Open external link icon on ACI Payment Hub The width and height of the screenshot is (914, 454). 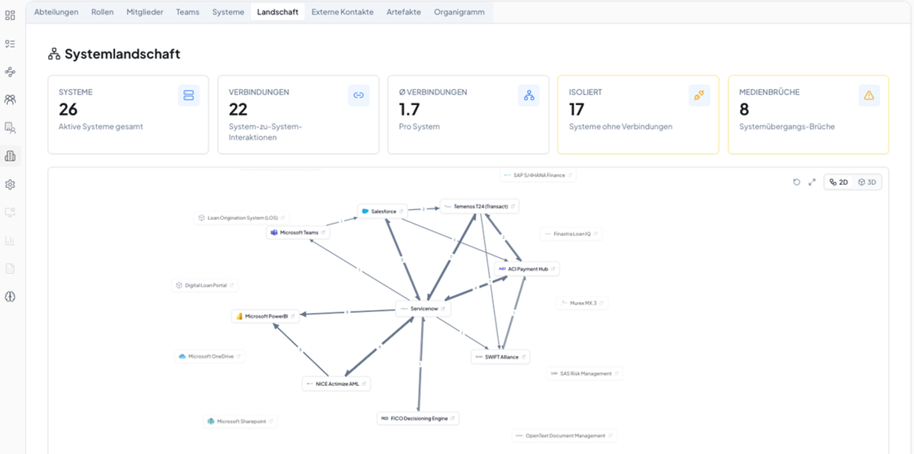[x=553, y=269]
